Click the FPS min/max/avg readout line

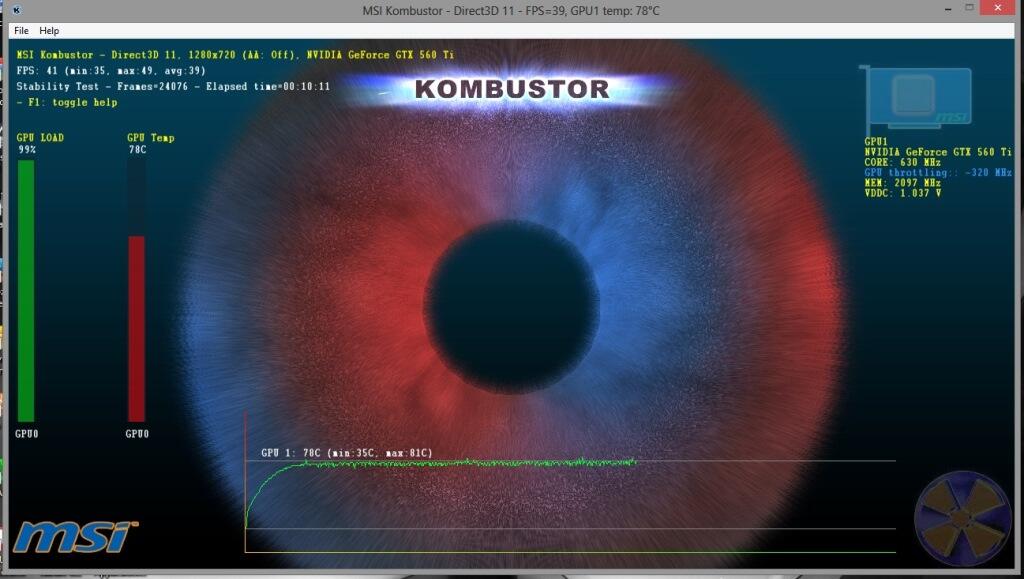(111, 70)
